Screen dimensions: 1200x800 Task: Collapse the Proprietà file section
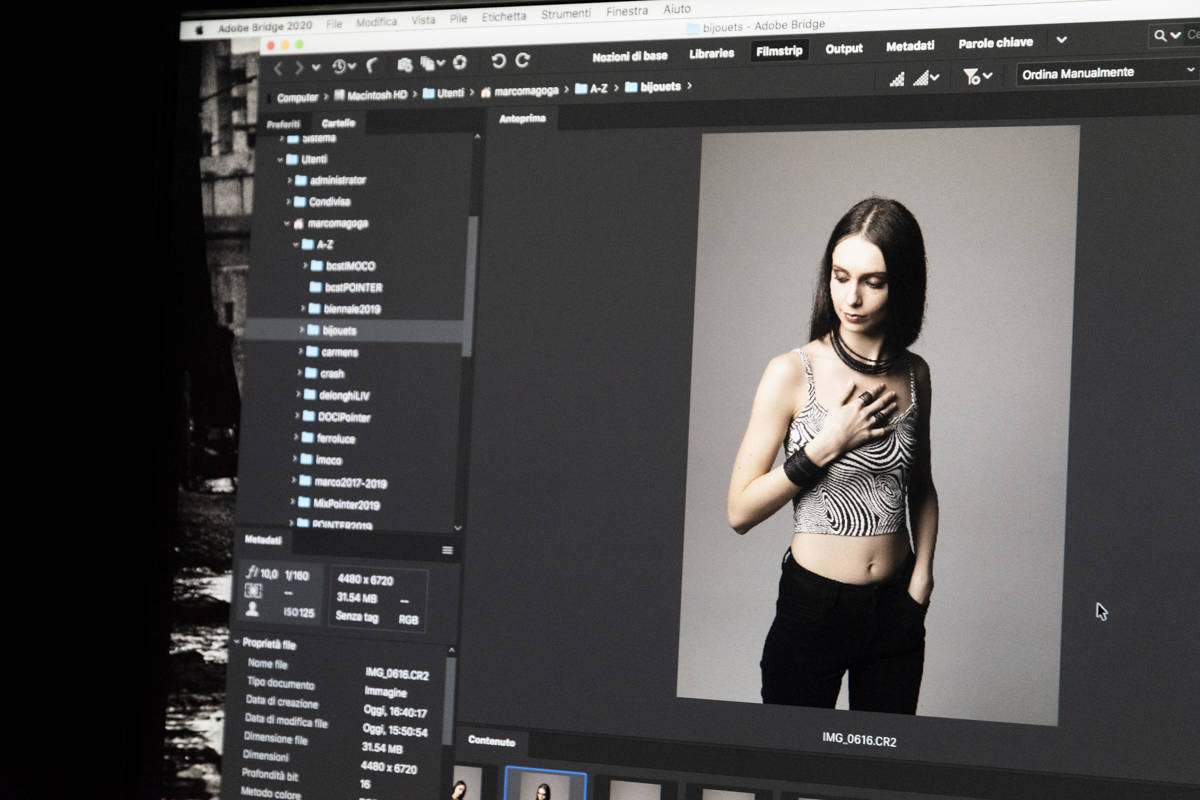236,642
